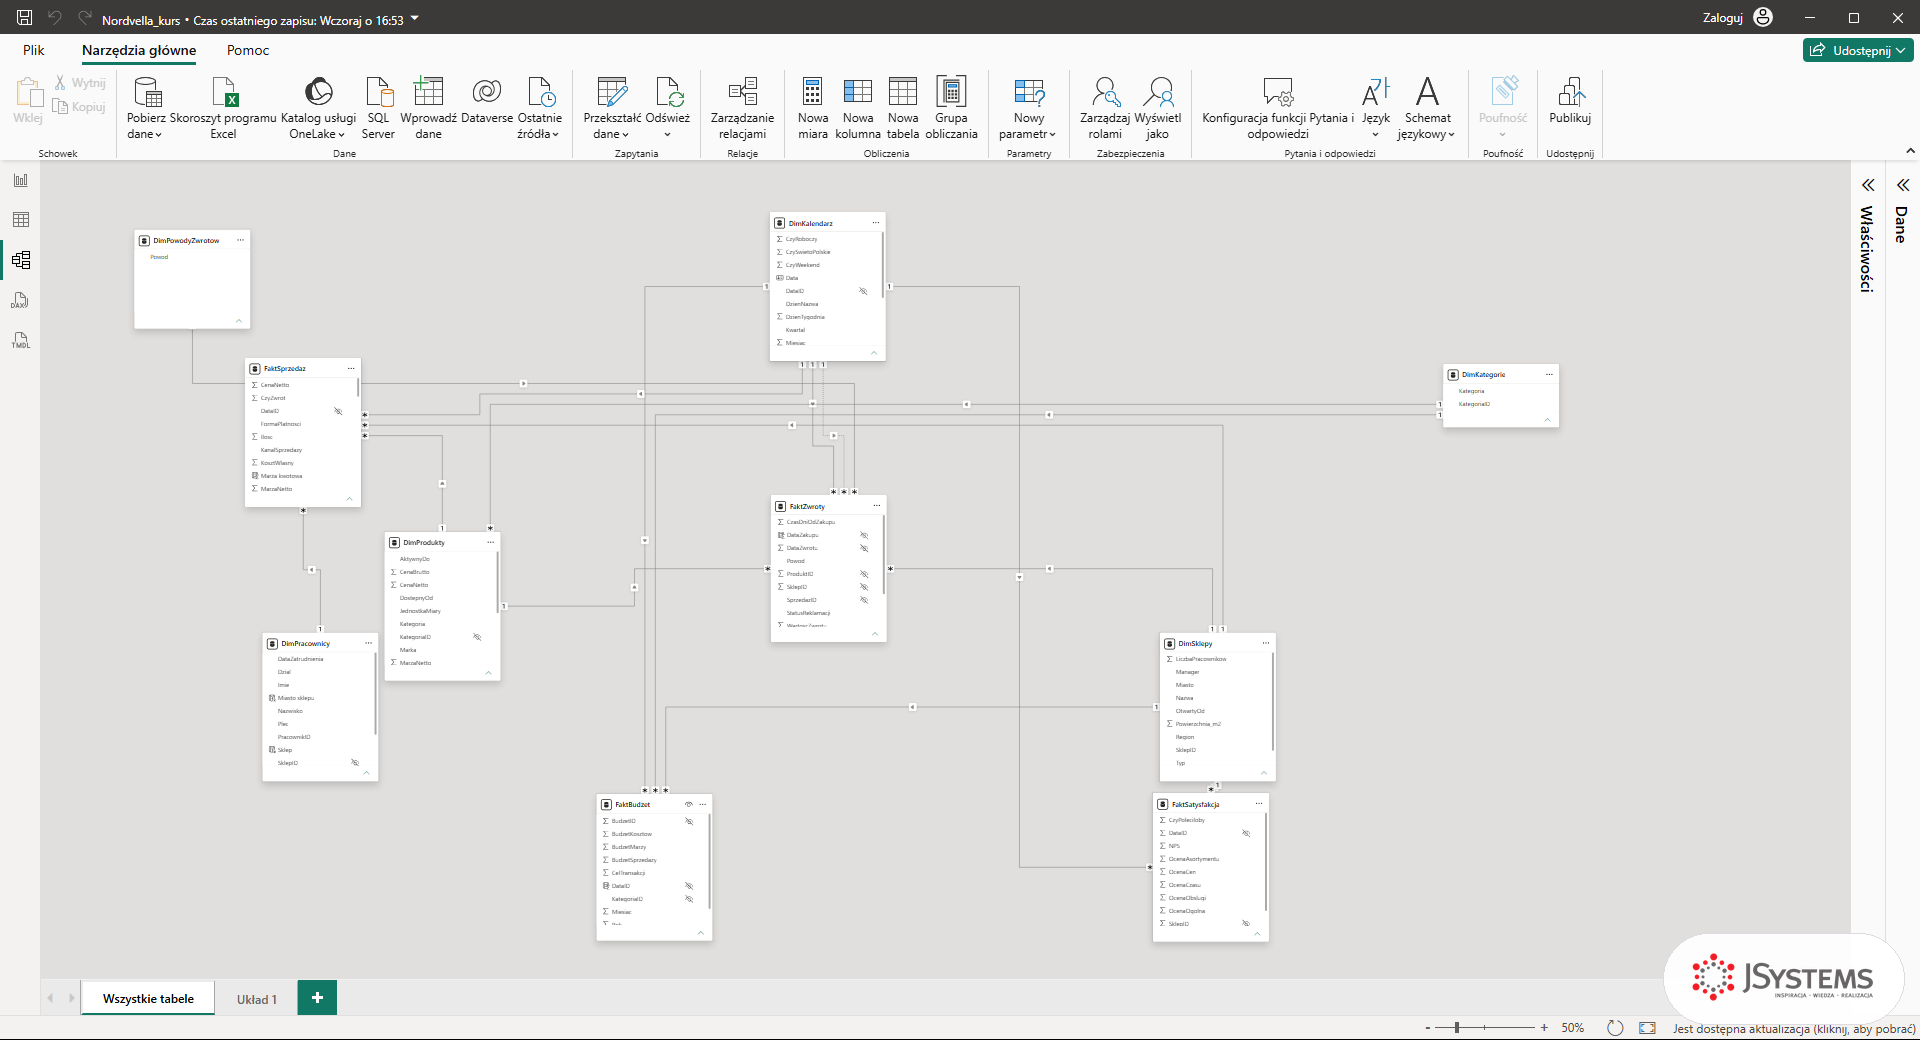Toggle visibility of the FaktBudzet table header
The width and height of the screenshot is (1920, 1040).
click(x=689, y=804)
